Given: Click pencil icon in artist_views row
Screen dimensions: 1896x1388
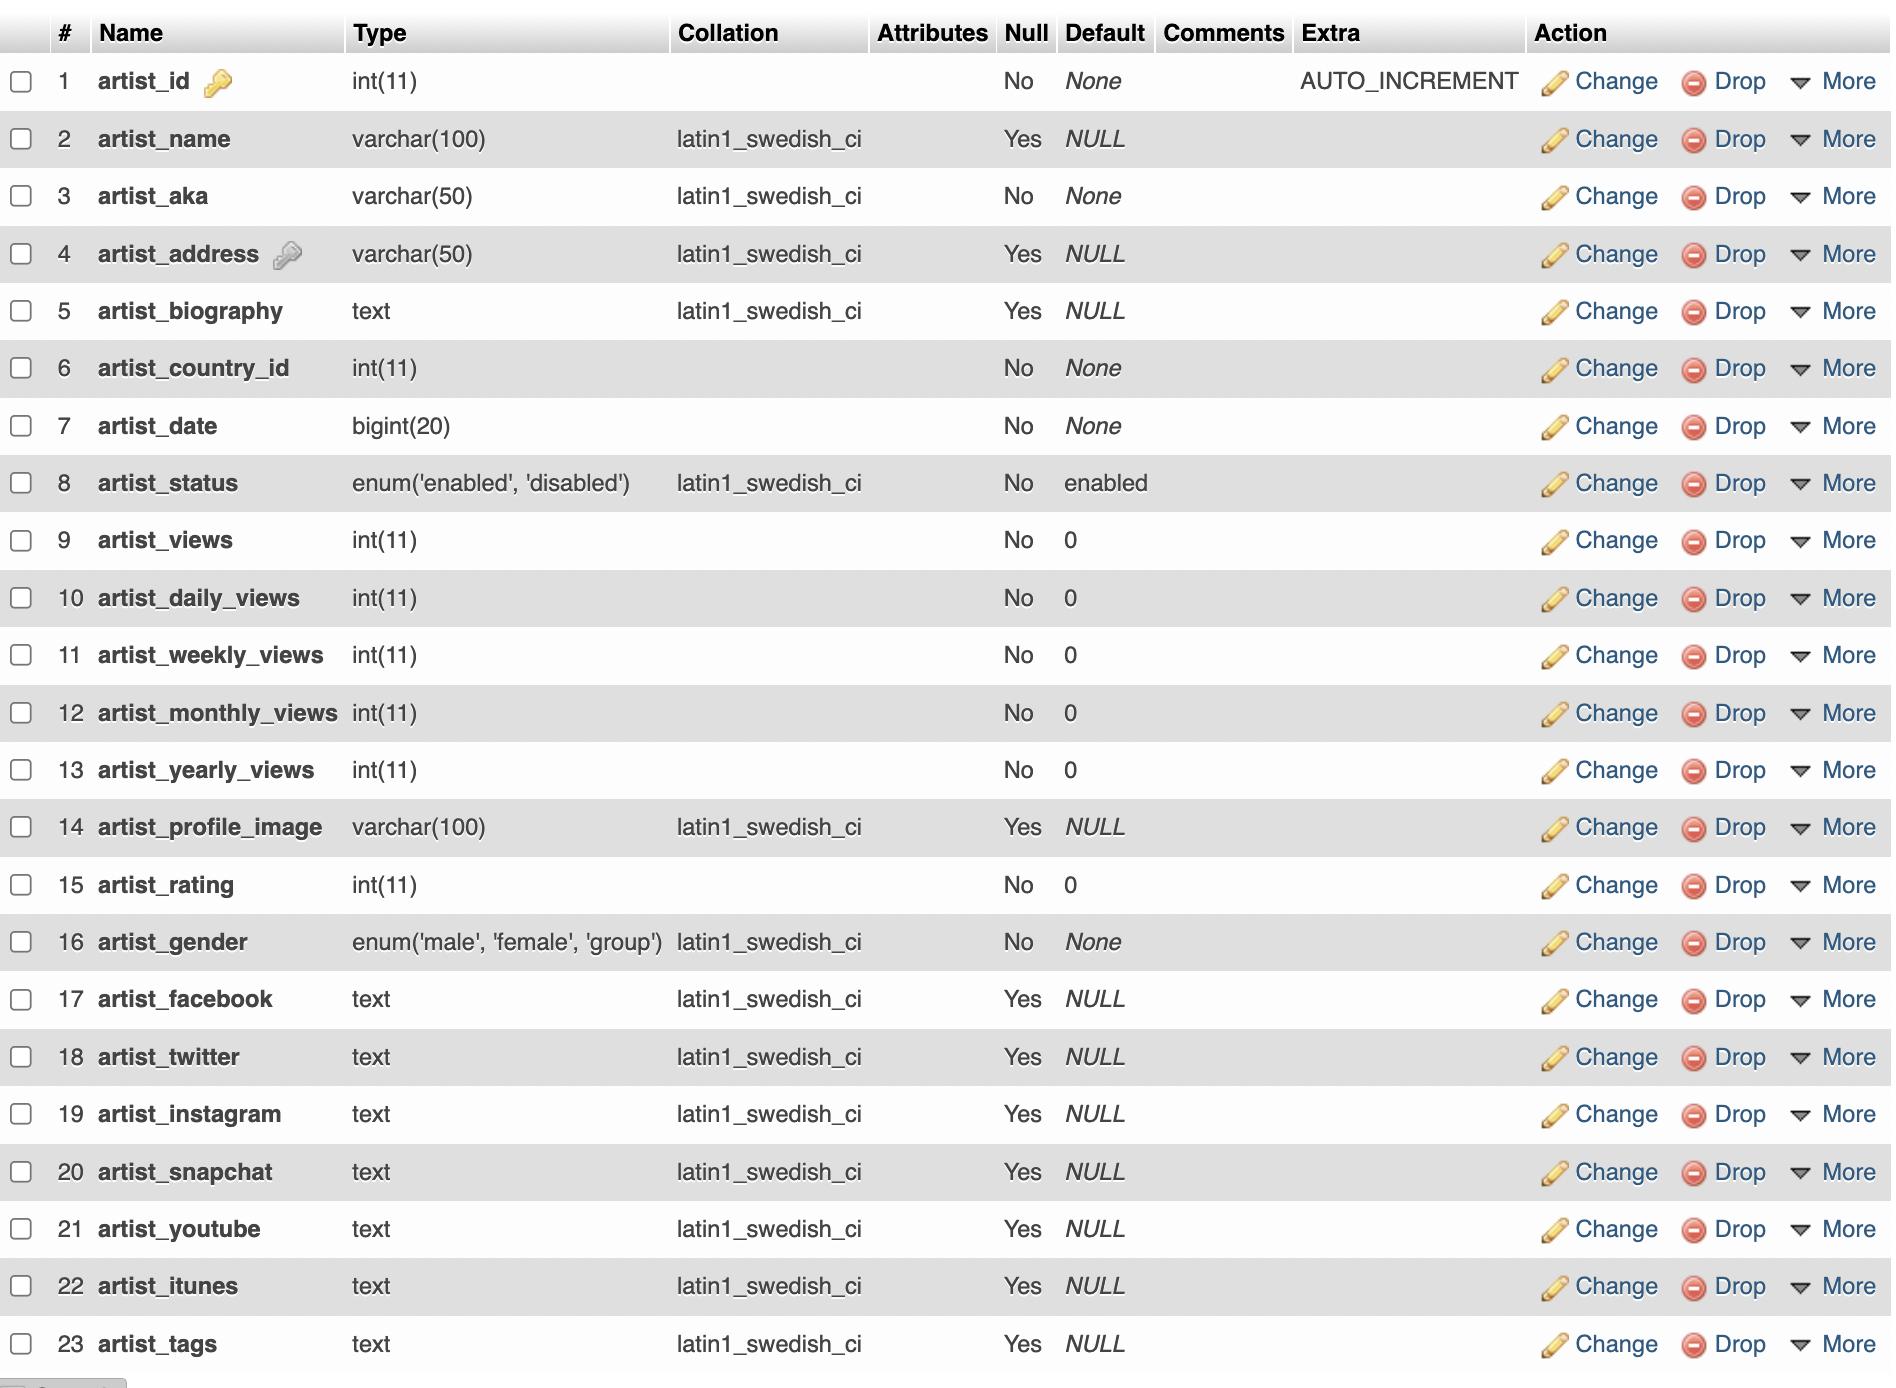Looking at the screenshot, I should pyautogui.click(x=1554, y=542).
